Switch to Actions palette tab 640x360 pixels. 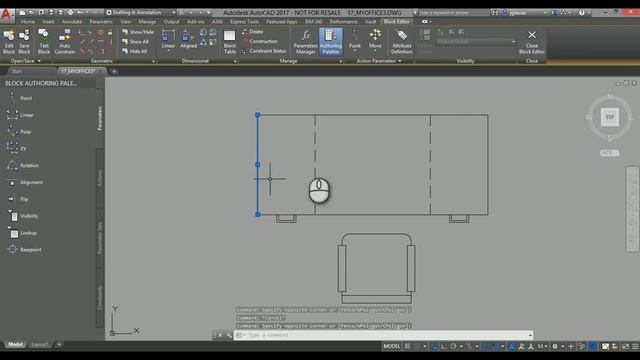tap(100, 178)
